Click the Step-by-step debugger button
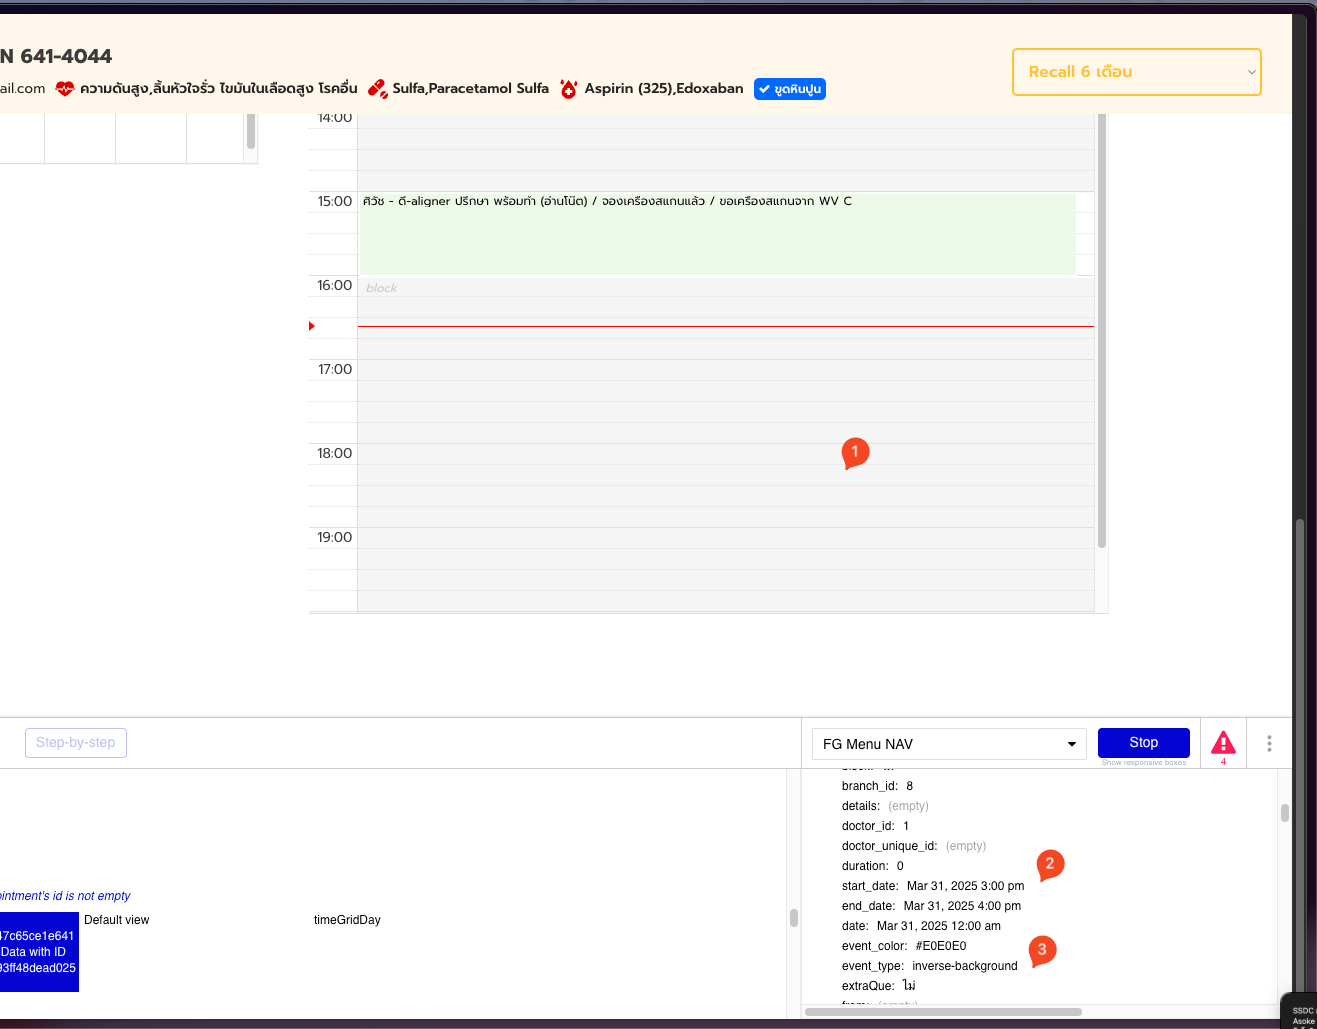Image resolution: width=1317 pixels, height=1029 pixels. [76, 743]
